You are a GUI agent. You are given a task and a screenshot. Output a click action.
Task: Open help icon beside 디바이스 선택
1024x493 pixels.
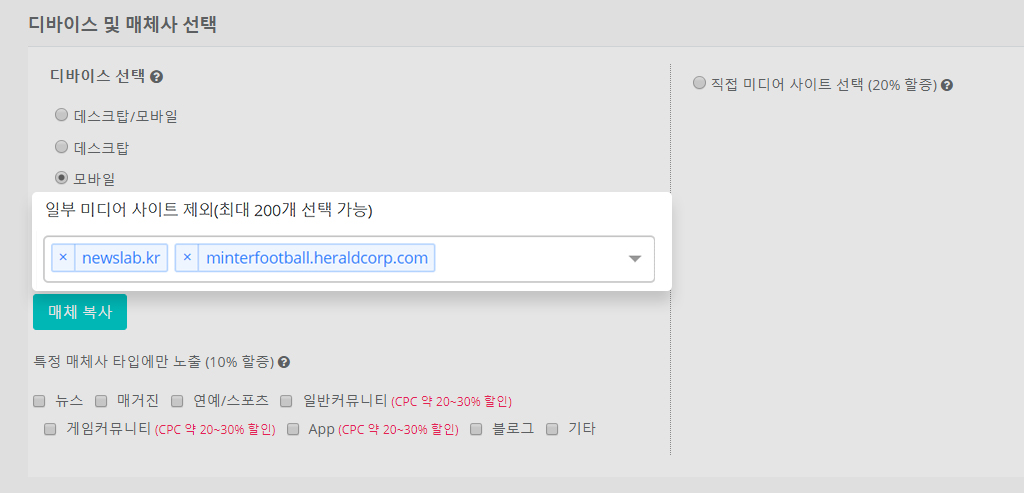coord(156,77)
